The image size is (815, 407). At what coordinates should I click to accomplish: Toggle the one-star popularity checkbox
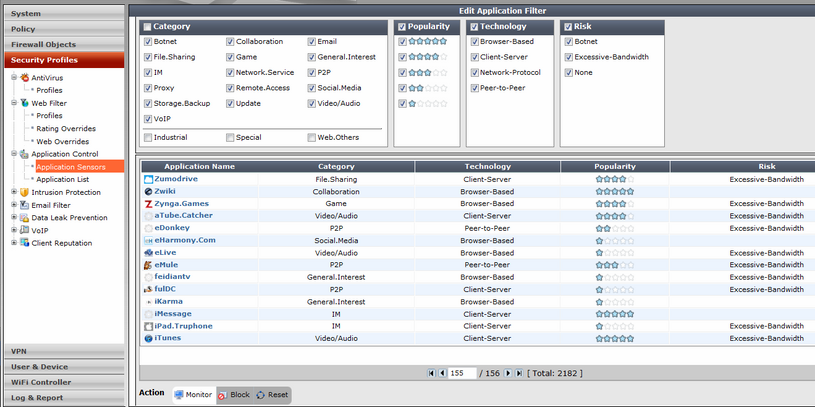pos(402,104)
